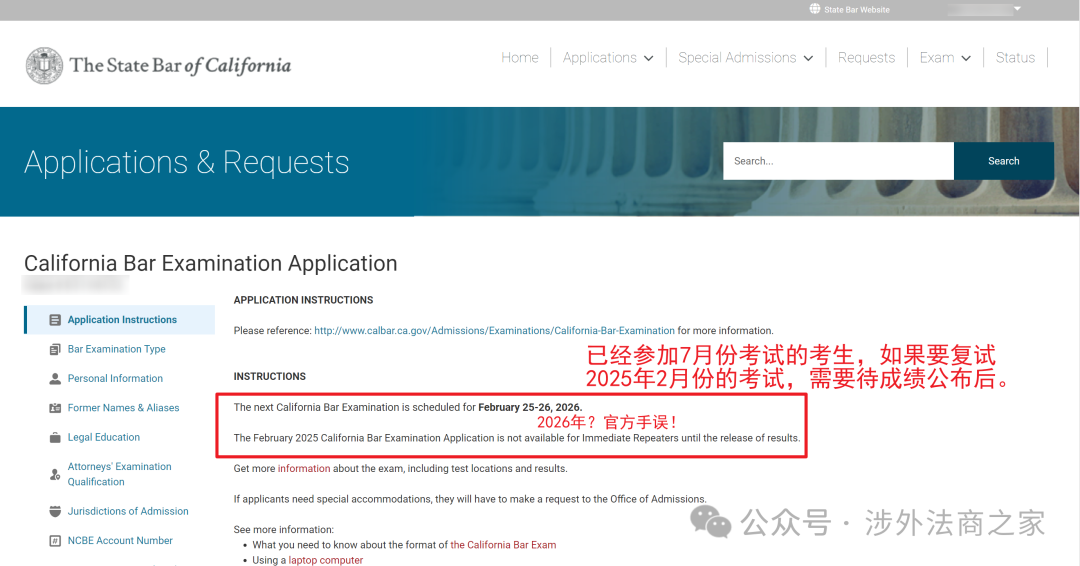Viewport: 1080px width, 566px height.
Task: Click the Attorneys' Examination Qualification icon
Action: 55,474
